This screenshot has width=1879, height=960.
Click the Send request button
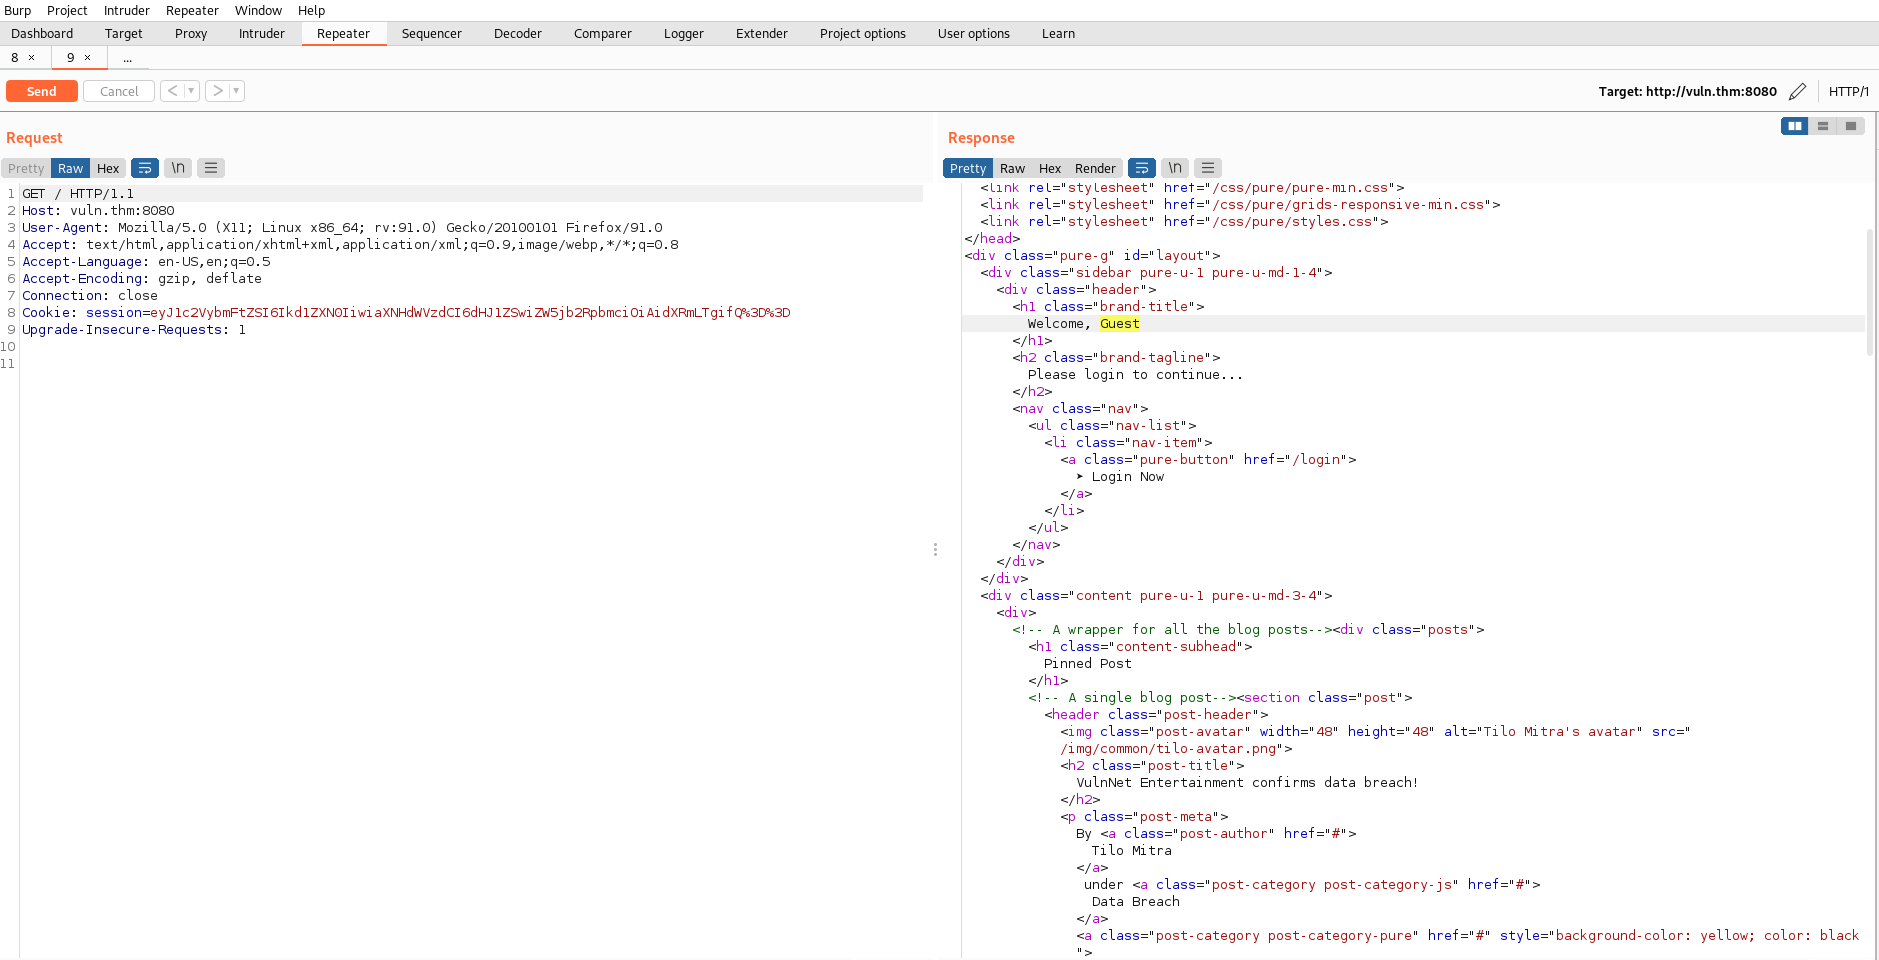(x=41, y=91)
